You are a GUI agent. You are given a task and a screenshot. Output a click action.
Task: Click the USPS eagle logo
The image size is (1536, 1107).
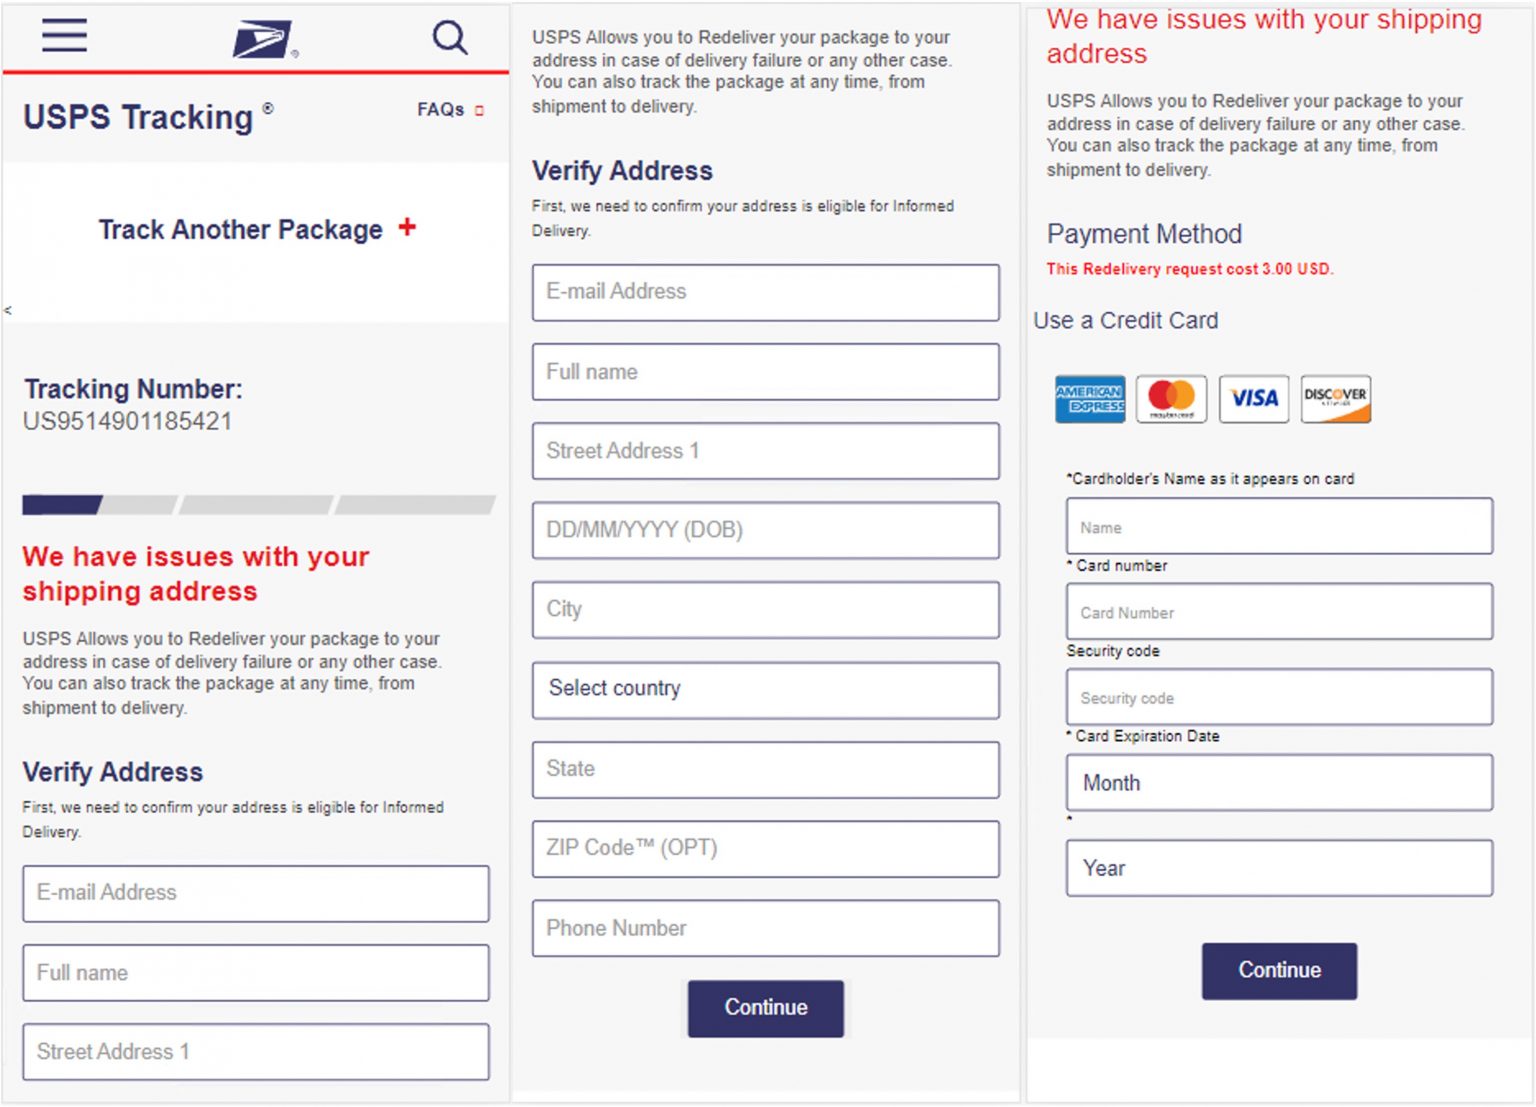[262, 40]
